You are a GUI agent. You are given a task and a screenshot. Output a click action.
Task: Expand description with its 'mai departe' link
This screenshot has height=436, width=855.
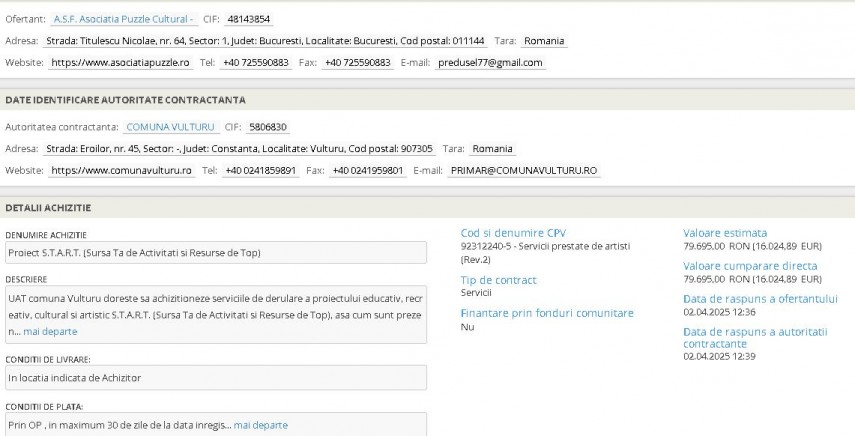coord(50,331)
